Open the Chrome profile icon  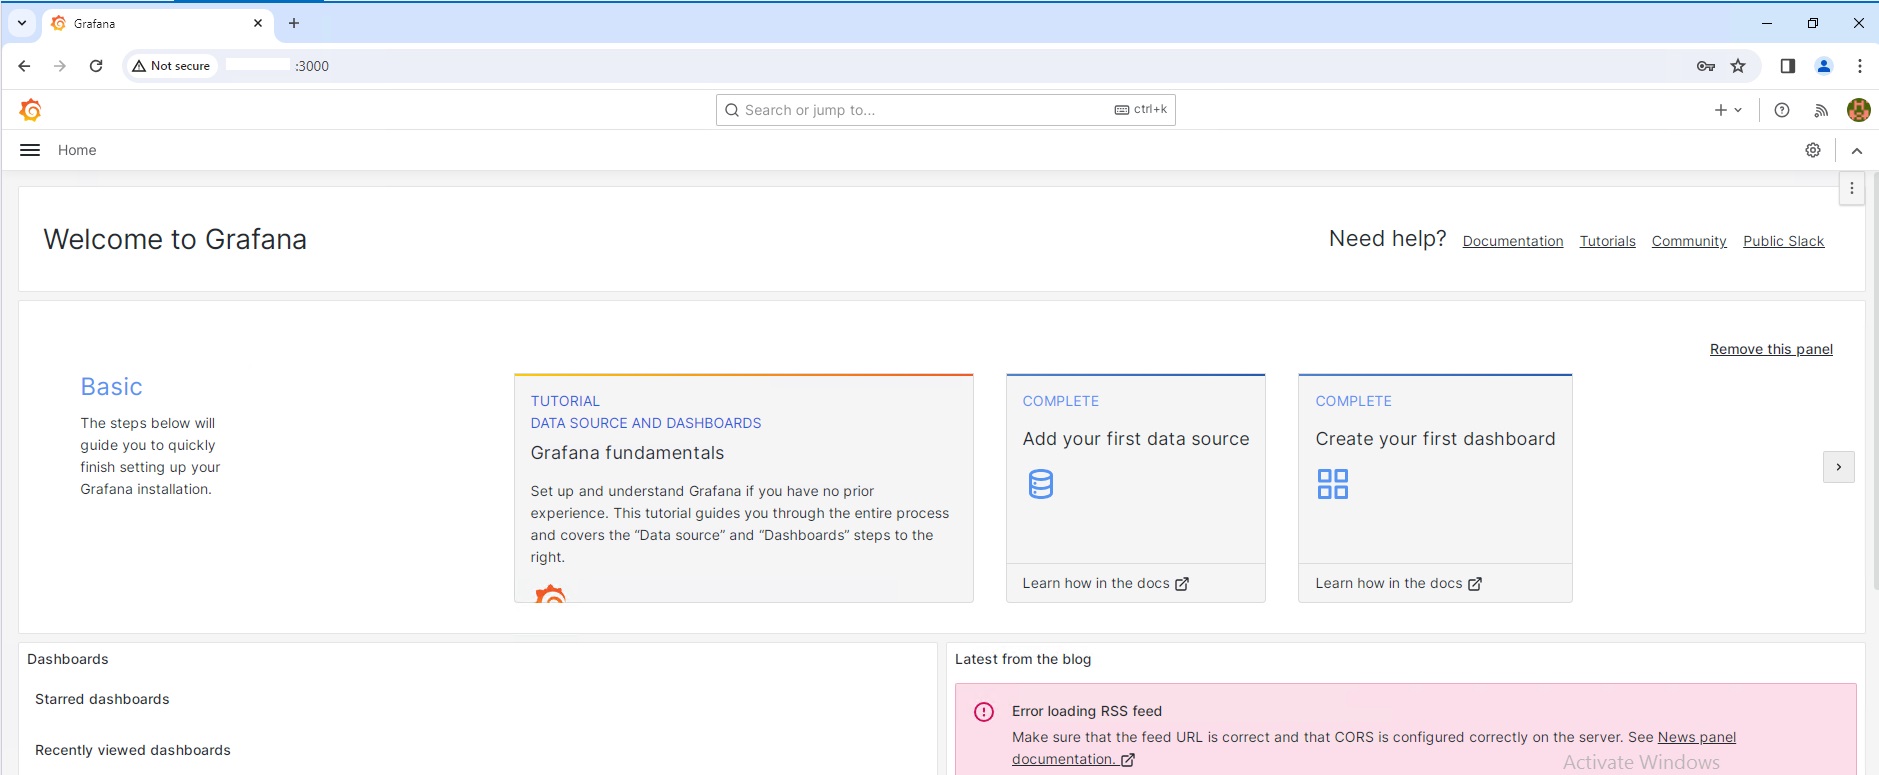tap(1824, 66)
